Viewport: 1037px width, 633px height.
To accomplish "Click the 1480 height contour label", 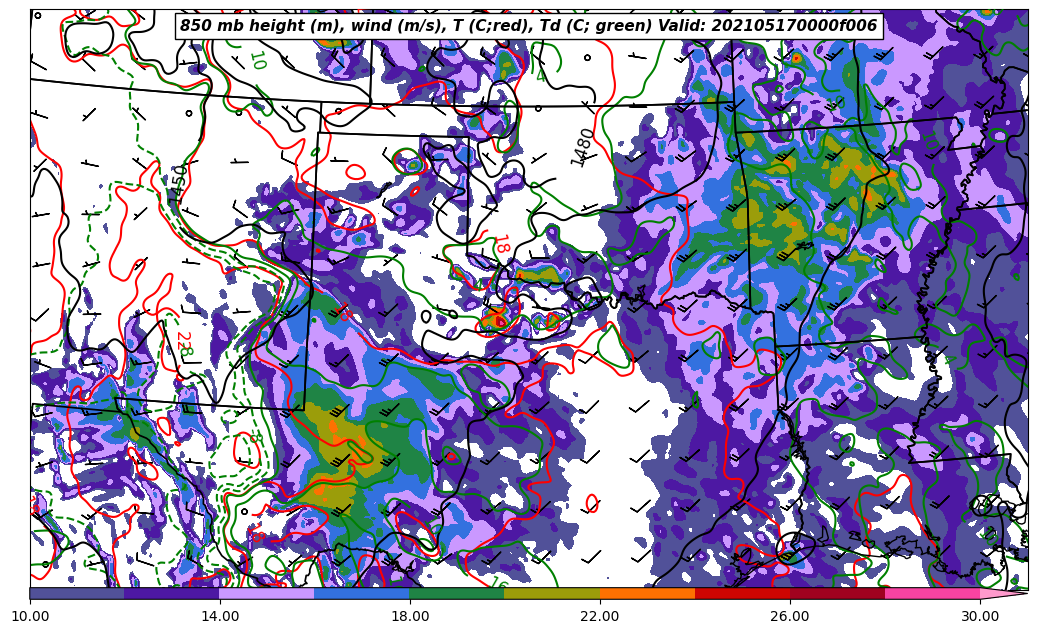I will click(x=582, y=147).
